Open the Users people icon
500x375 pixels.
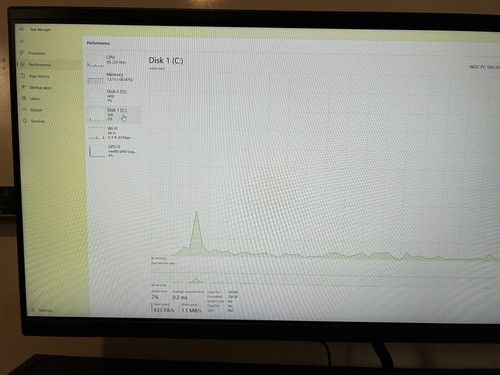pos(24,98)
